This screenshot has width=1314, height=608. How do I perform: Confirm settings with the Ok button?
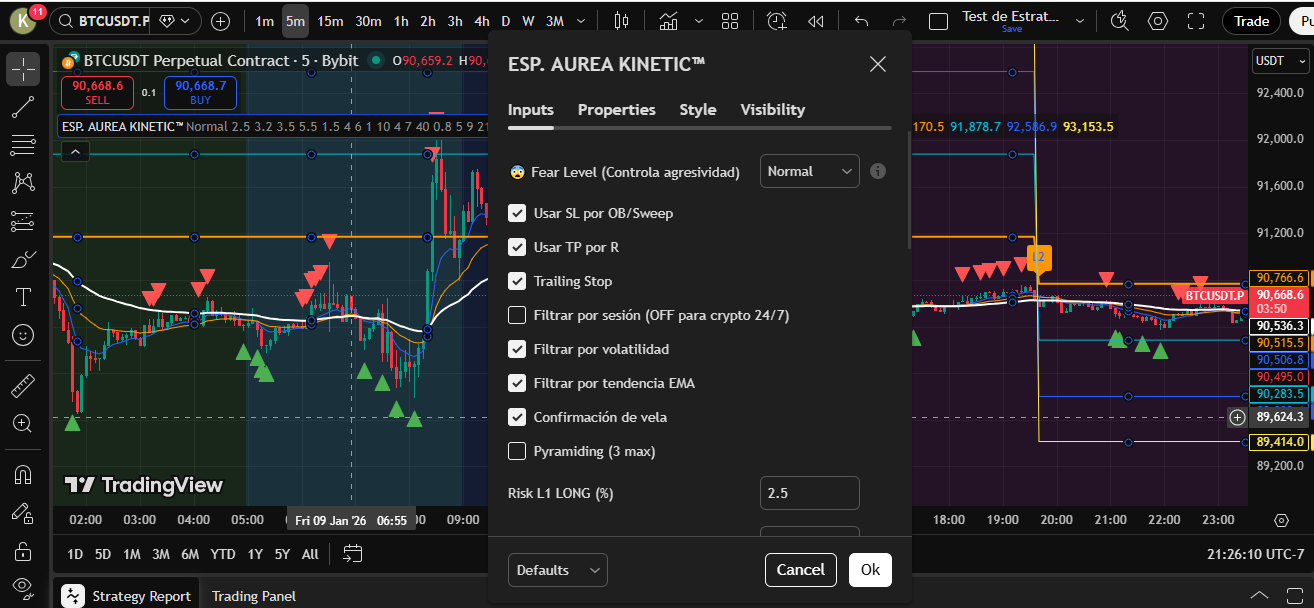pyautogui.click(x=869, y=569)
